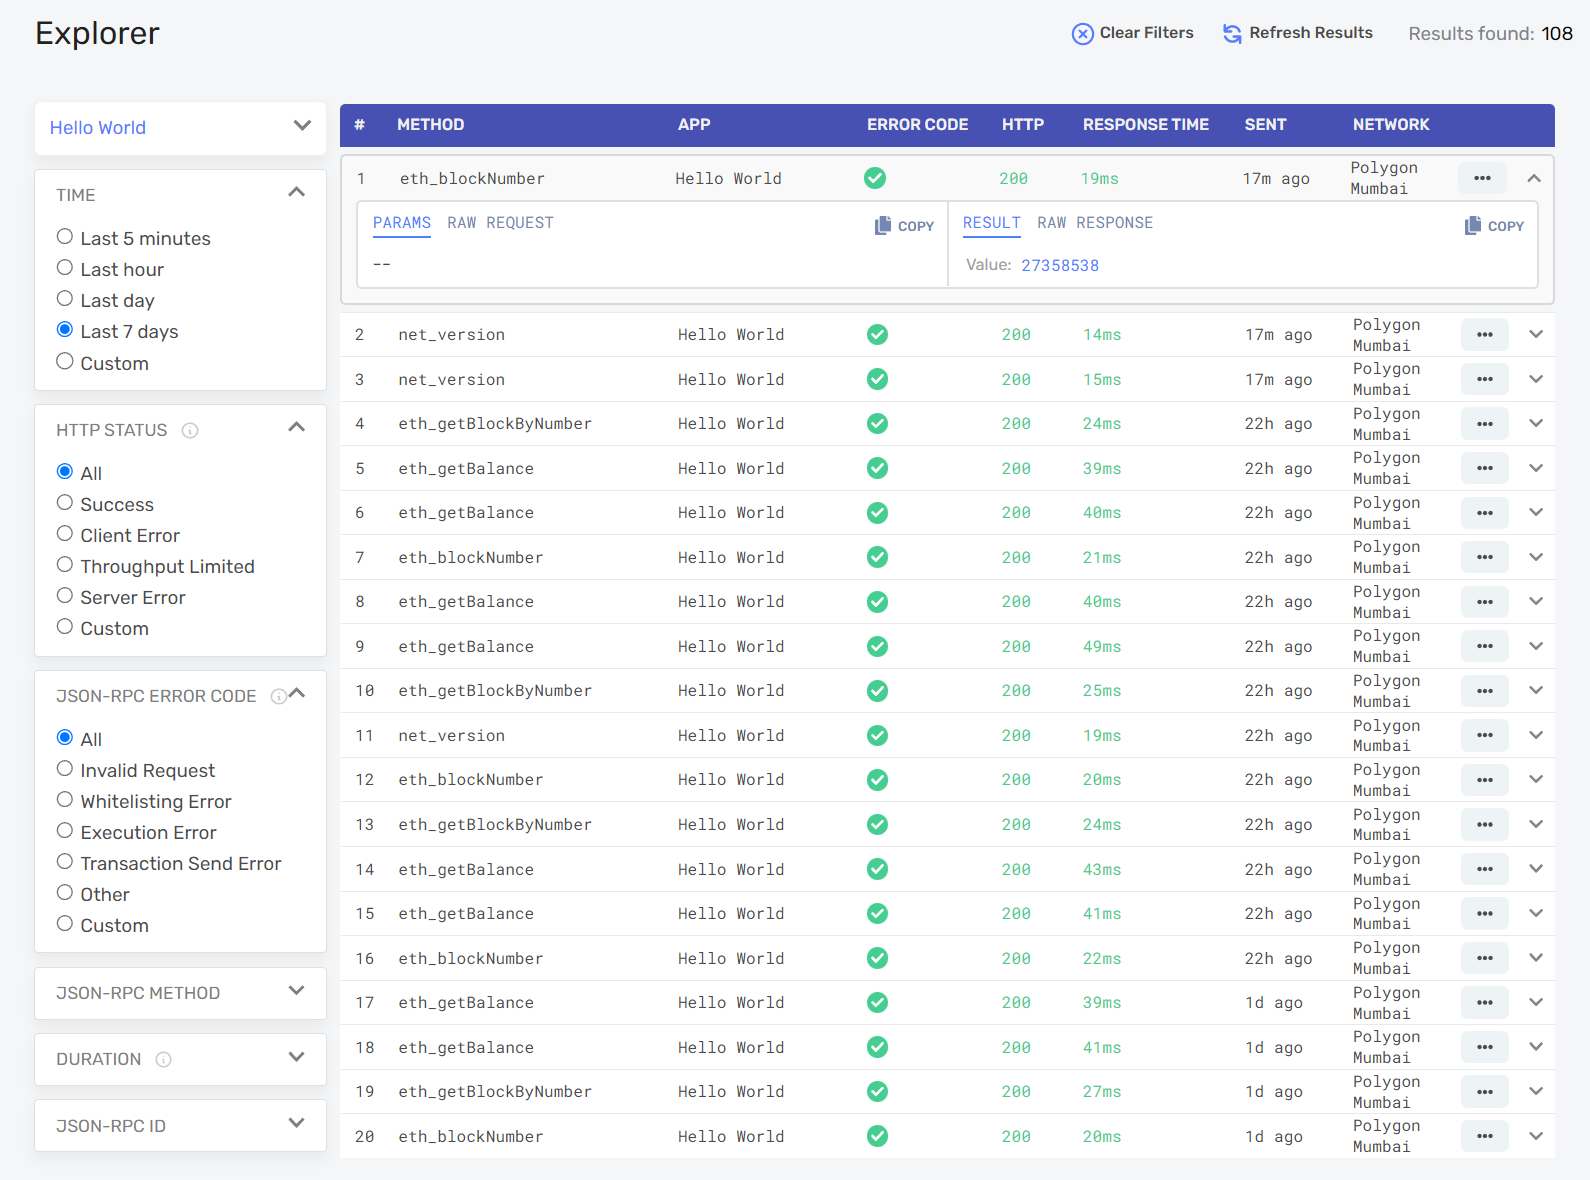Select the Client Error HTTP status filter
The height and width of the screenshot is (1180, 1590).
(x=65, y=534)
